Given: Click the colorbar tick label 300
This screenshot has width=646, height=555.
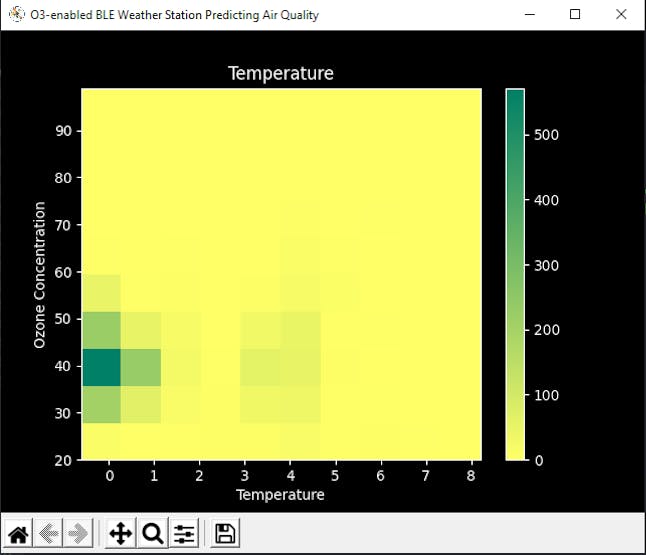Looking at the screenshot, I should click(x=546, y=265).
